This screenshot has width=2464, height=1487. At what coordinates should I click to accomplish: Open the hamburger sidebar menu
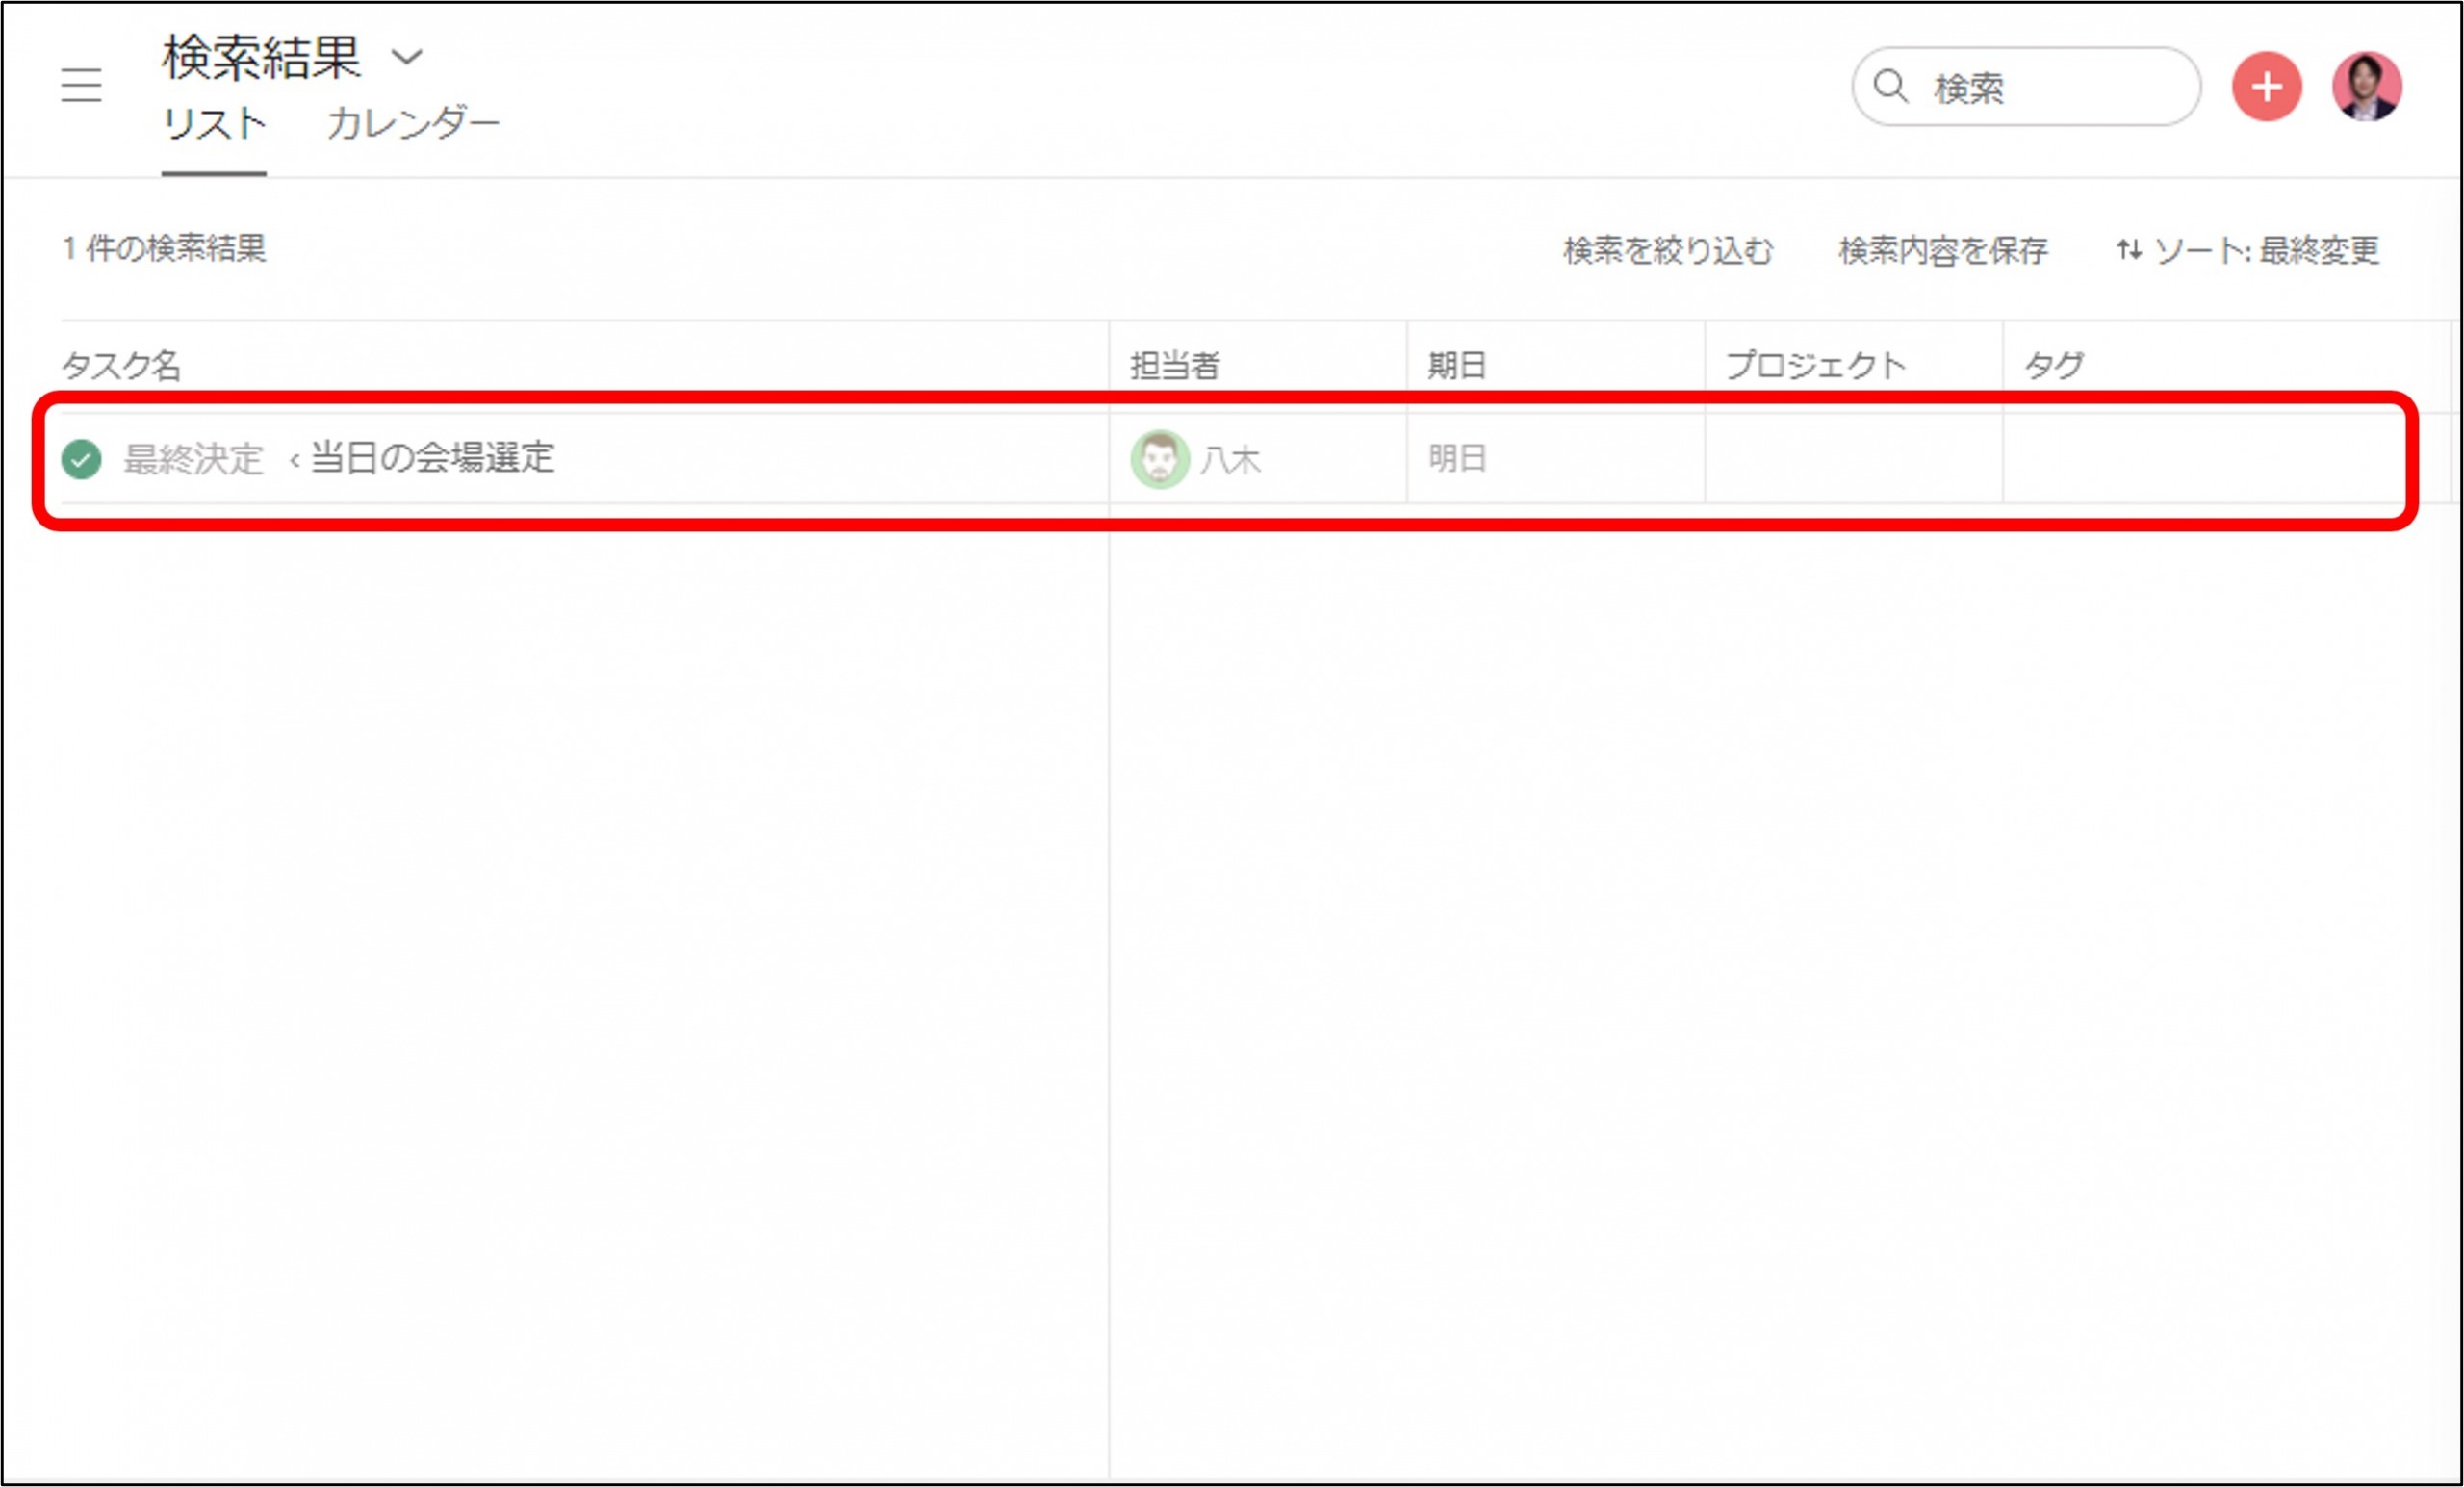(x=81, y=85)
